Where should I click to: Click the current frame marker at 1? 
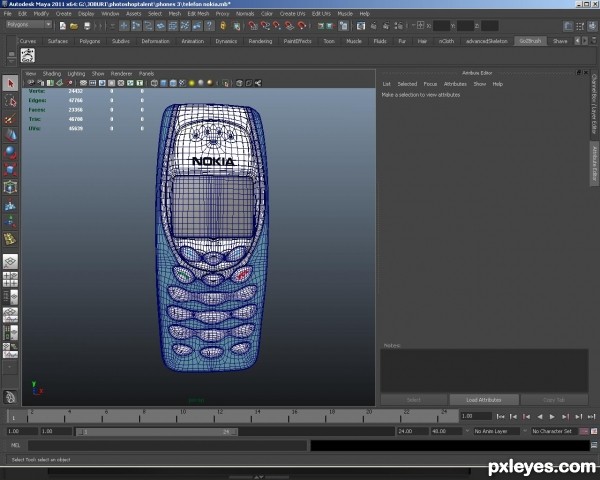point(13,417)
